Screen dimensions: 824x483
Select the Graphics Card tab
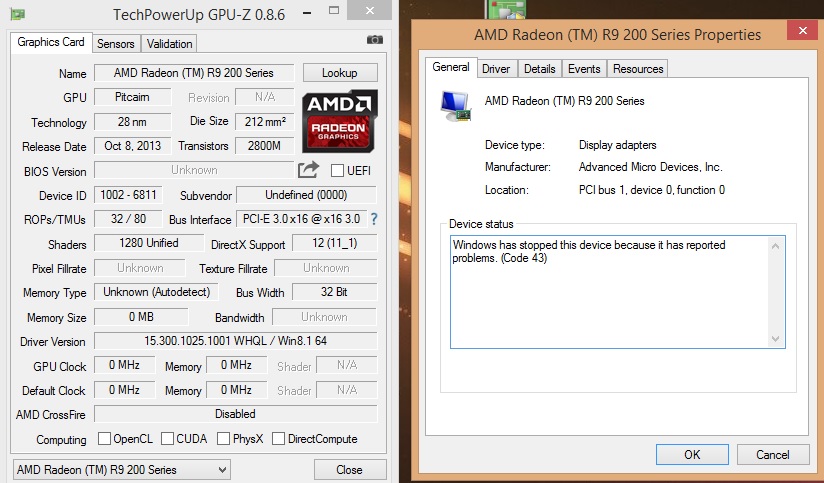click(x=51, y=42)
